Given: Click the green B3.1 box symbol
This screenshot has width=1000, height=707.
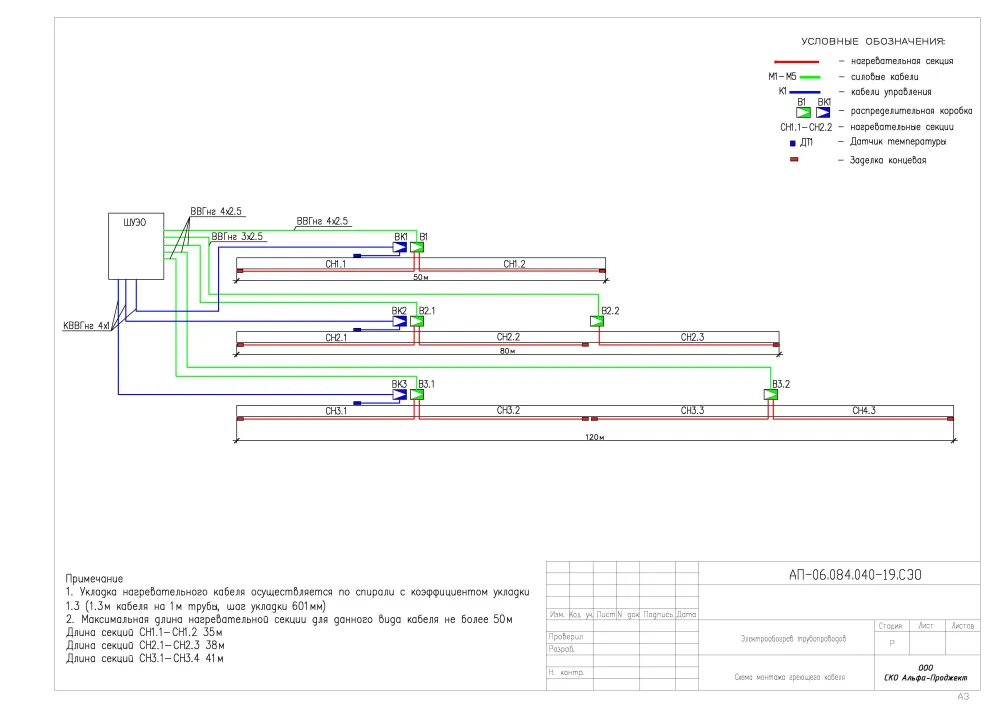Looking at the screenshot, I should (416, 395).
